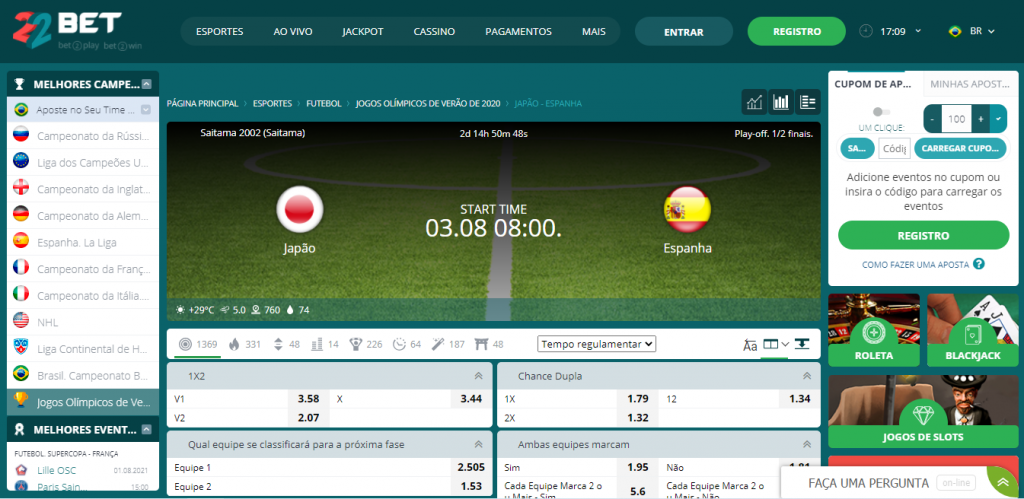The height and width of the screenshot is (499, 1024).
Task: Decrease stake with minus button
Action: click(932, 119)
